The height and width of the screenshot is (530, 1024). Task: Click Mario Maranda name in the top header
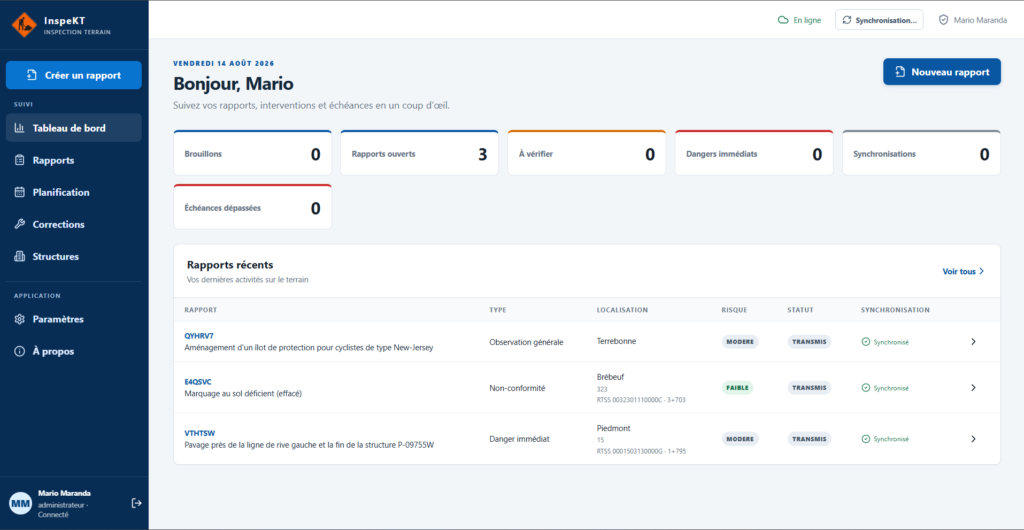pos(980,20)
